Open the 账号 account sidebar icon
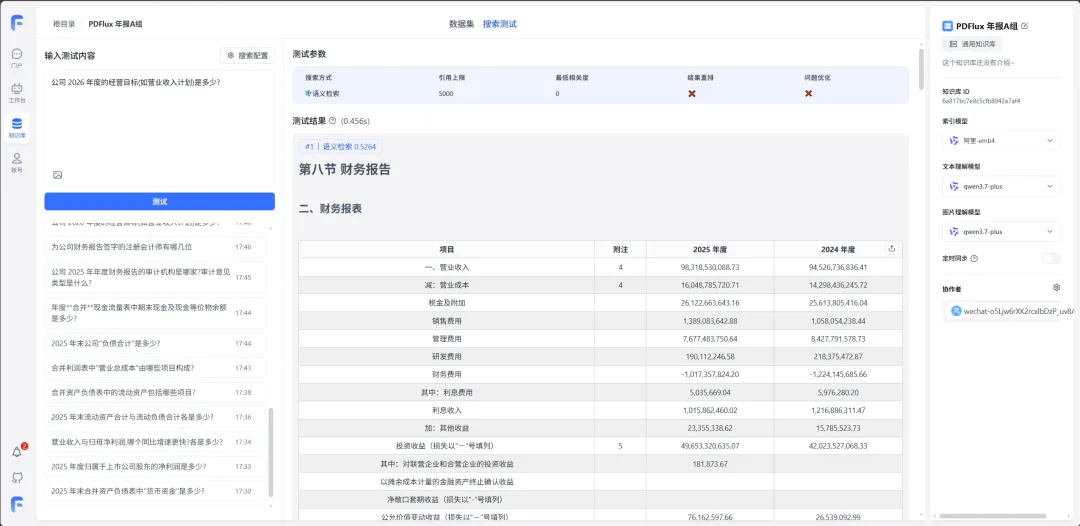 point(17,162)
